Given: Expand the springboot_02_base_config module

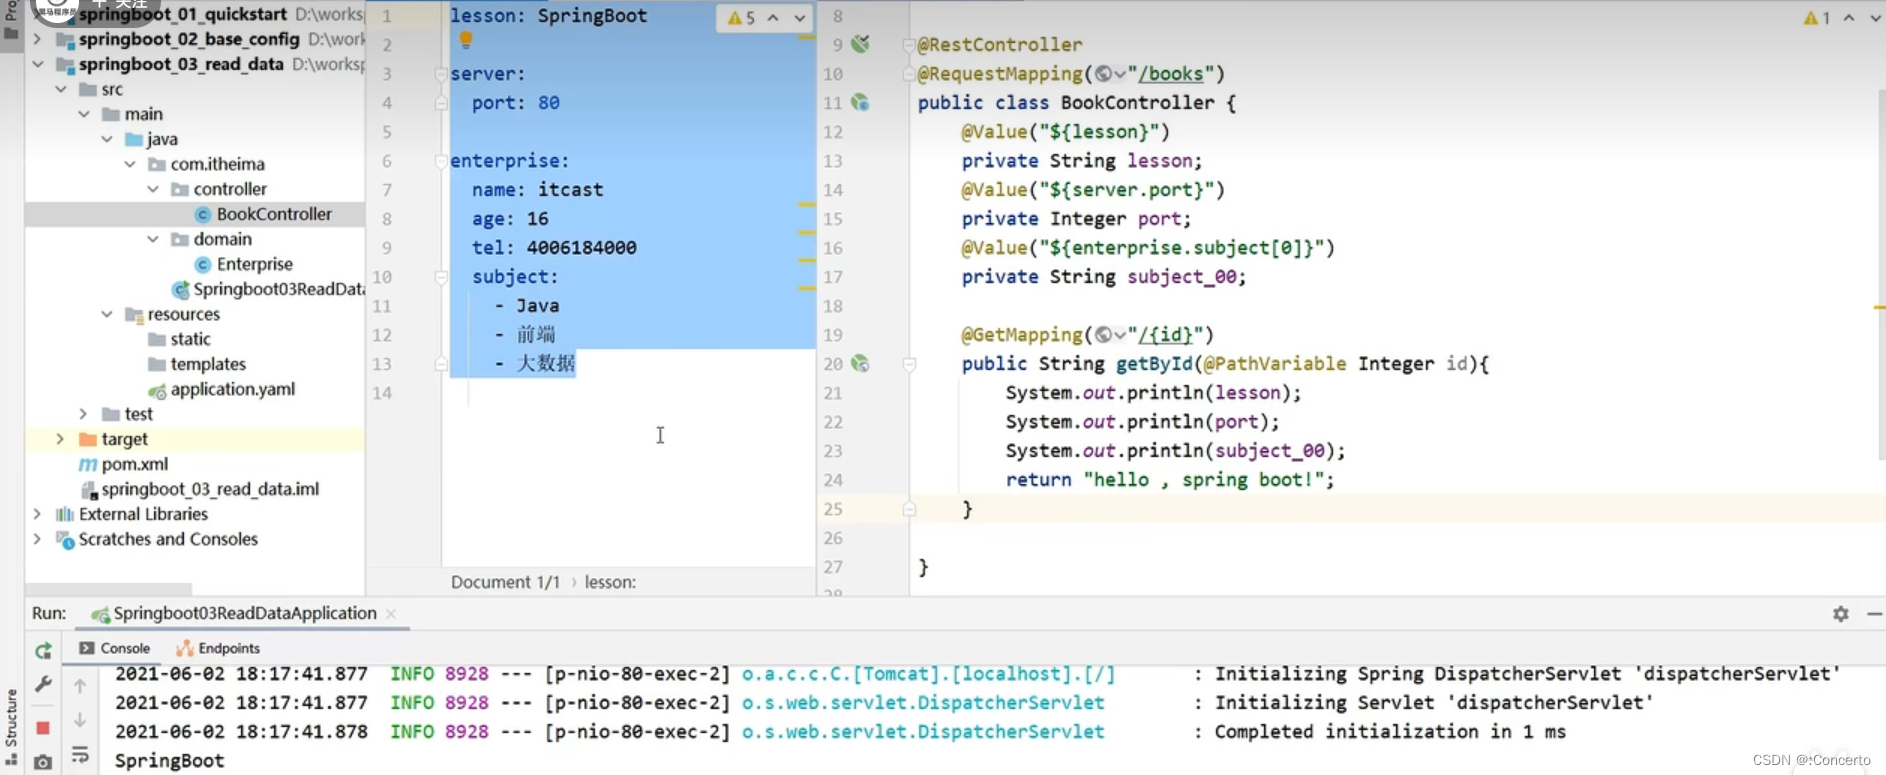Looking at the screenshot, I should [x=38, y=39].
